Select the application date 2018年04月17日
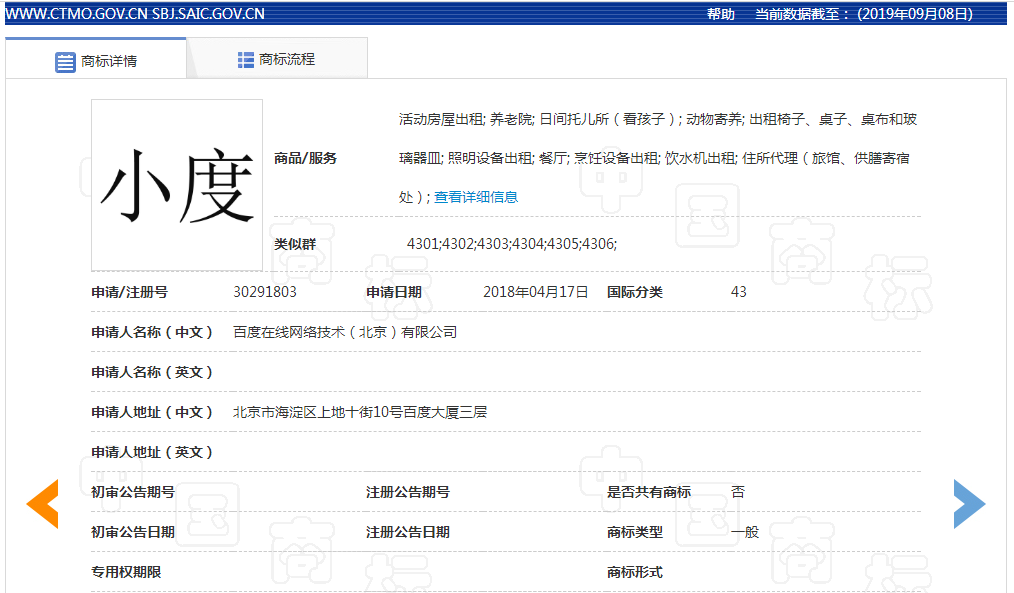Image resolution: width=1014 pixels, height=593 pixels. (x=535, y=292)
